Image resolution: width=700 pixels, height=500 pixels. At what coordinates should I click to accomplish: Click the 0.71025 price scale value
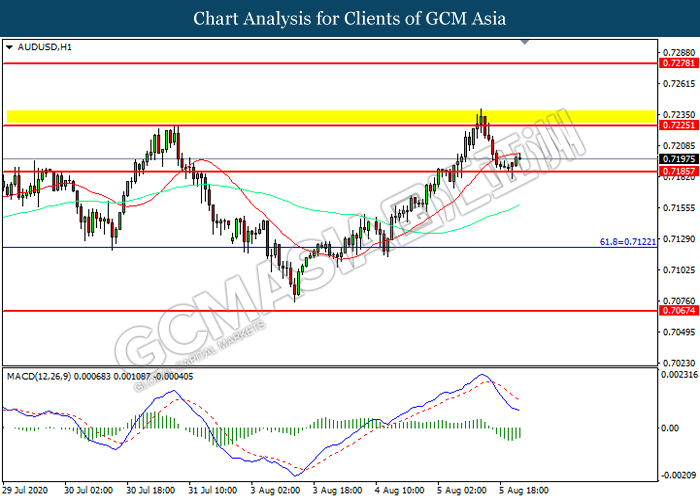tap(679, 270)
